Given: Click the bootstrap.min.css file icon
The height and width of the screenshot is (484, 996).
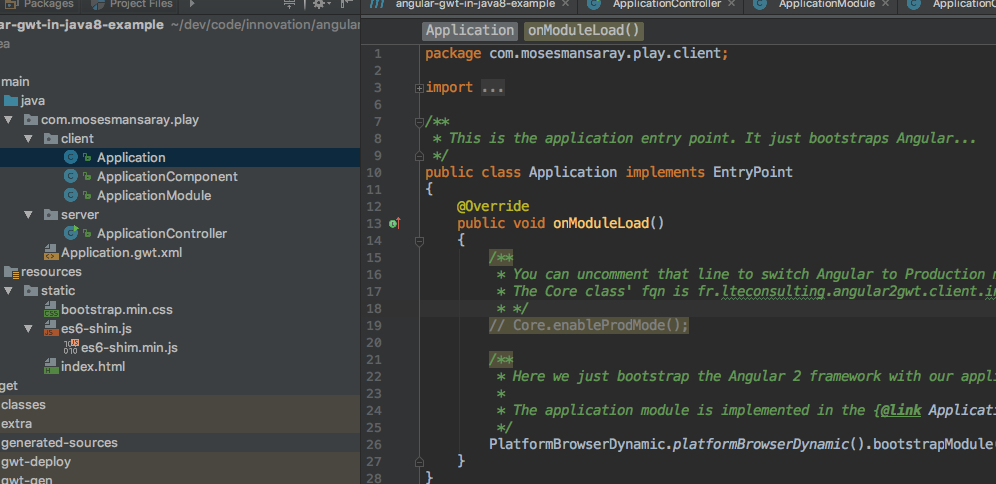Looking at the screenshot, I should [50, 309].
